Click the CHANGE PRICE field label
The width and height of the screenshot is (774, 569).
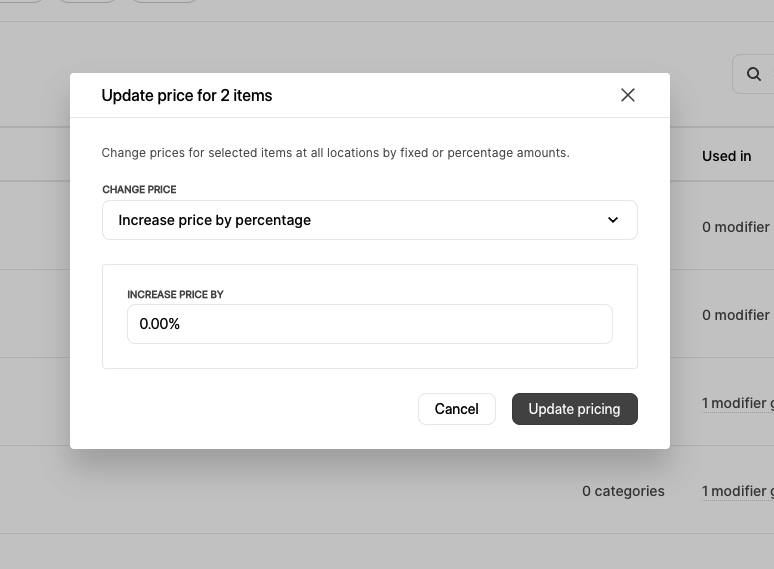click(139, 190)
